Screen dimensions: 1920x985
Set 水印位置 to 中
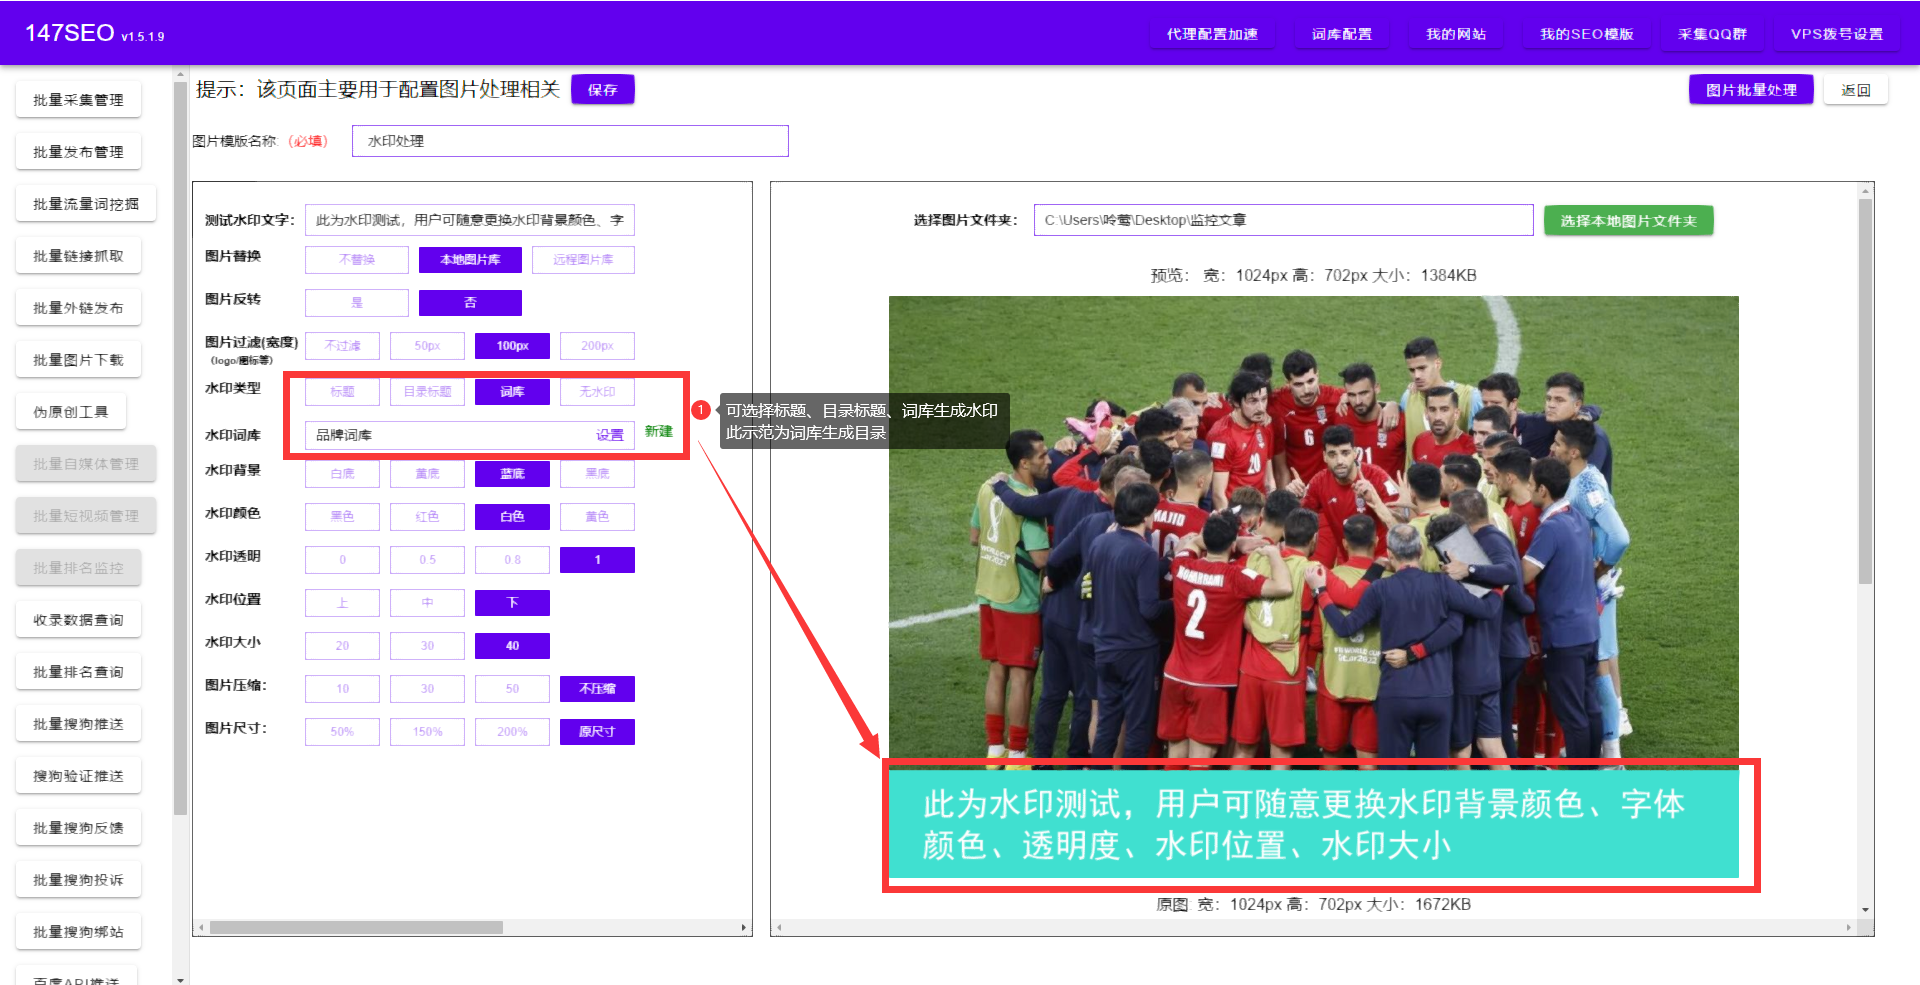tap(427, 603)
